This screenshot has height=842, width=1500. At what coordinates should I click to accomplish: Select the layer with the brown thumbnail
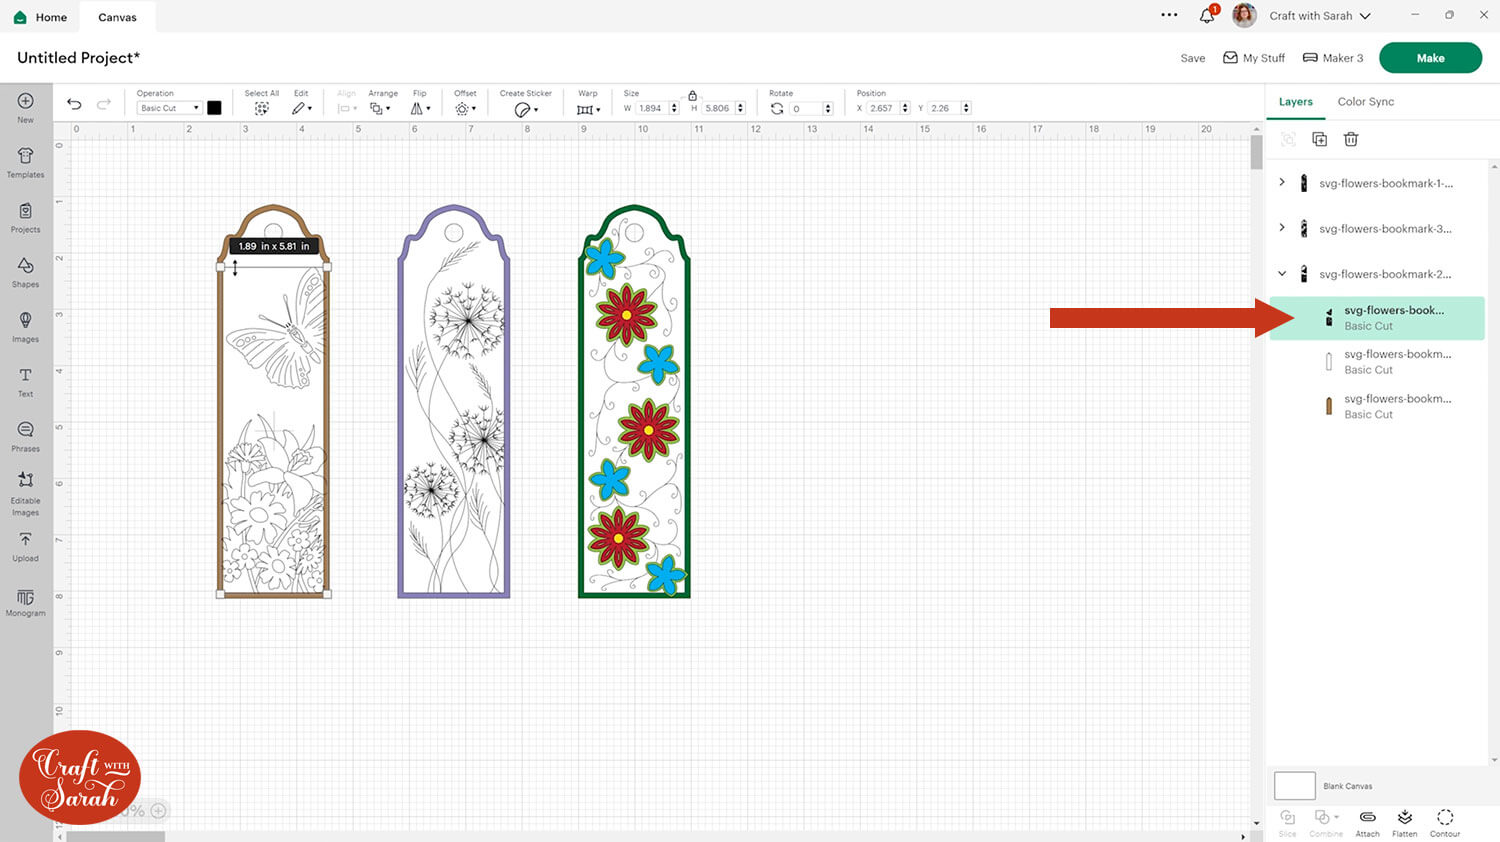click(x=1377, y=406)
